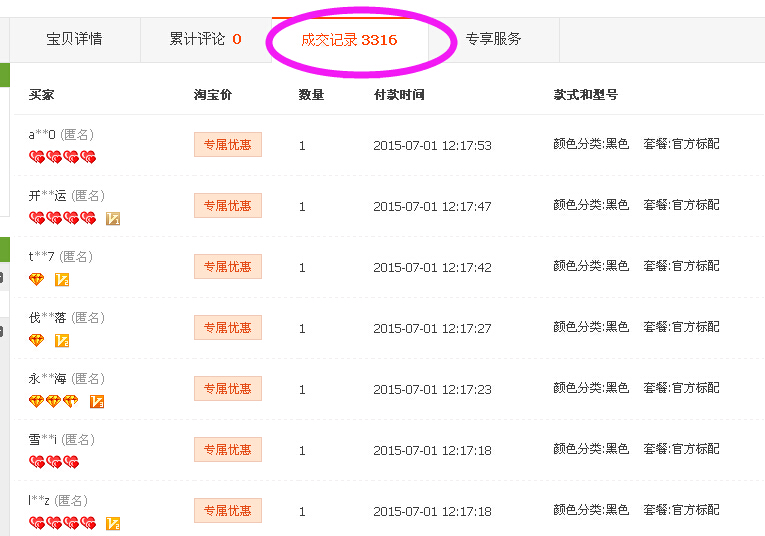
Task: Select the 成交记录 3316 tab
Action: (x=349, y=40)
